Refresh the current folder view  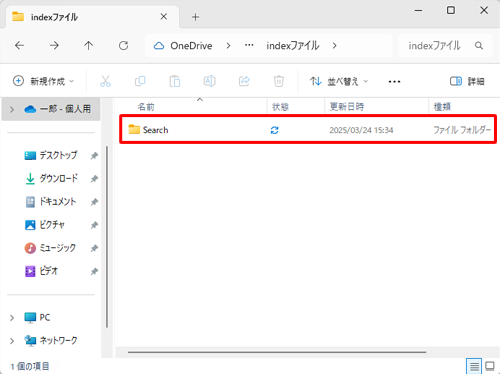[x=124, y=45]
